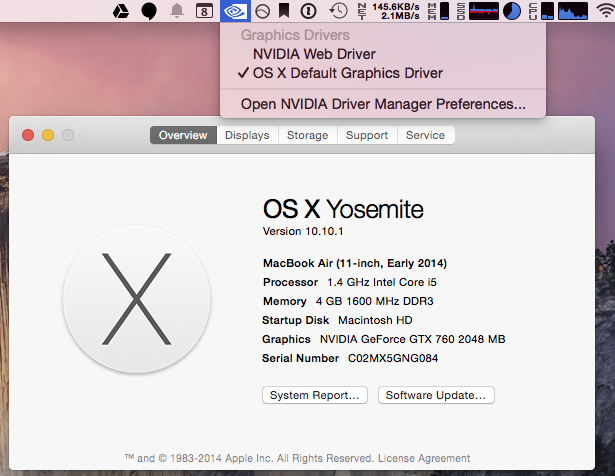Open the calendar icon showing 8

(204, 11)
